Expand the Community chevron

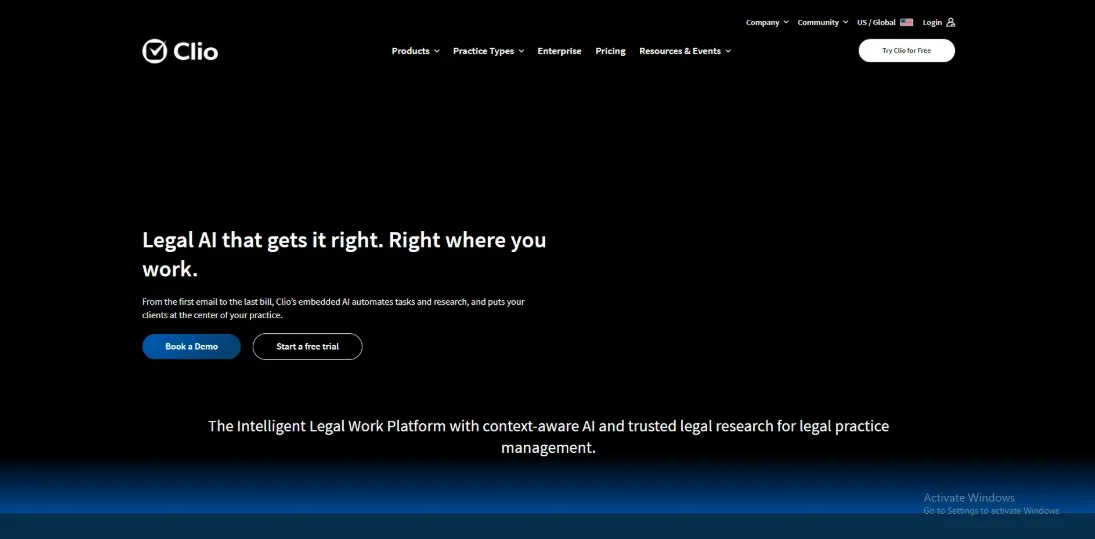coord(845,22)
